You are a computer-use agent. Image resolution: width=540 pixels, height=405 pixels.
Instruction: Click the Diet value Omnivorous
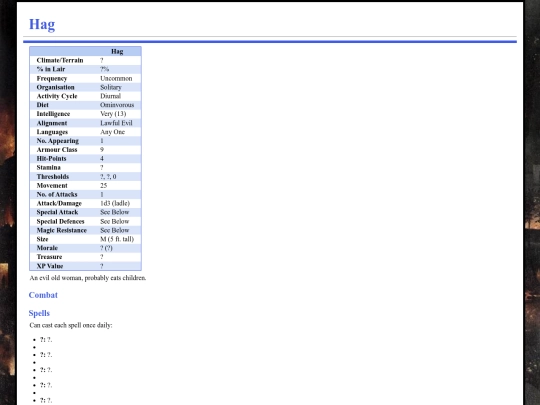[x=117, y=105]
